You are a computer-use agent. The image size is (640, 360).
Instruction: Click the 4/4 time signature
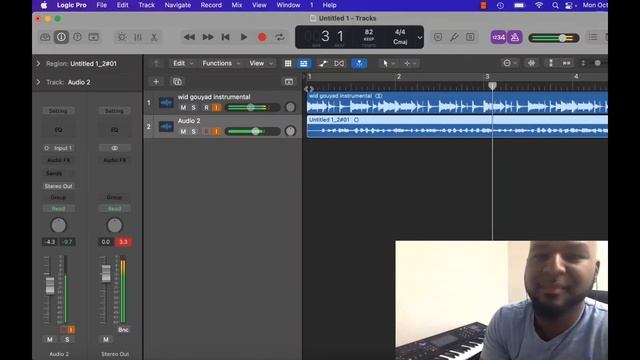coord(400,32)
